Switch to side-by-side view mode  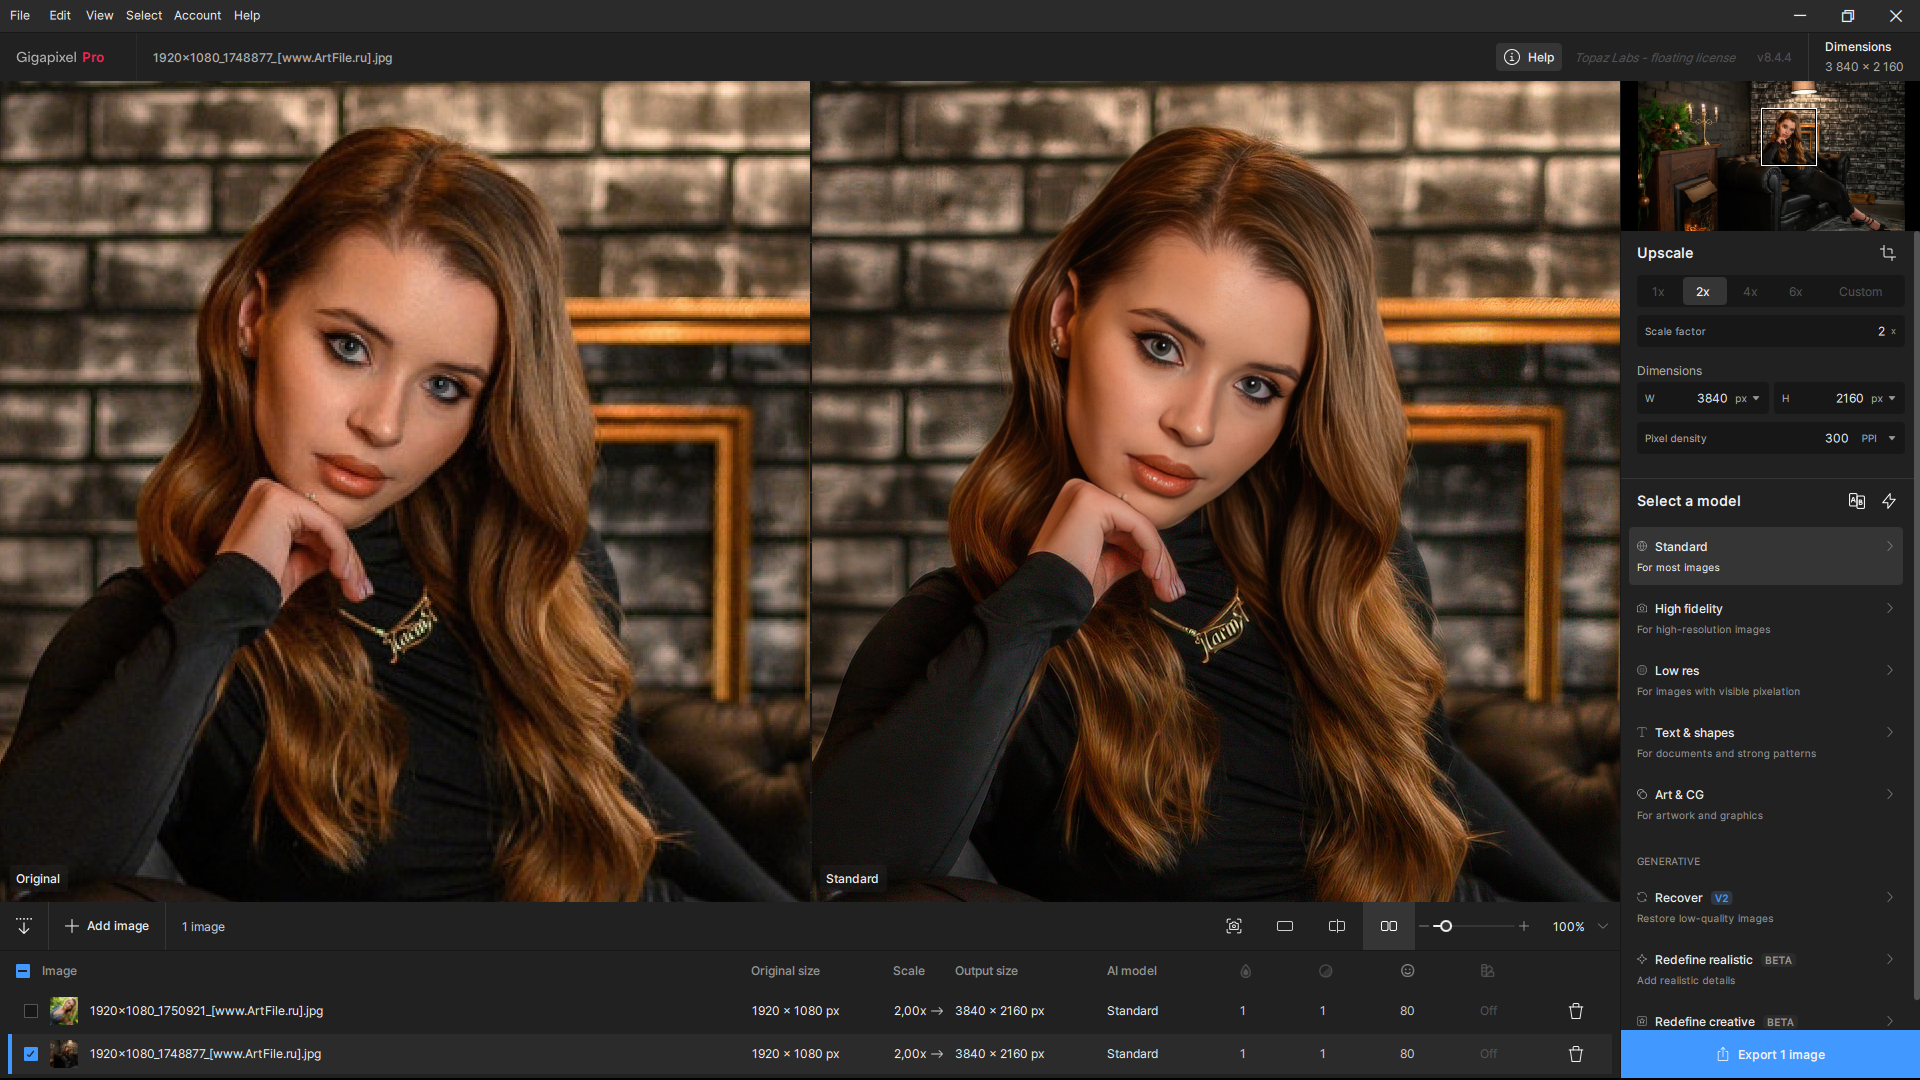1389,926
